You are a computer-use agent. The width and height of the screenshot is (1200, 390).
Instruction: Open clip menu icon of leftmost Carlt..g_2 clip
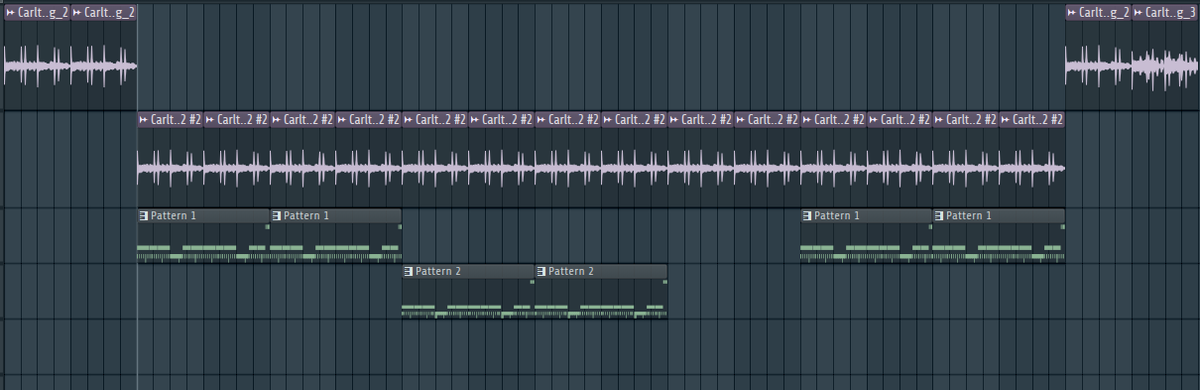[x=10, y=13]
